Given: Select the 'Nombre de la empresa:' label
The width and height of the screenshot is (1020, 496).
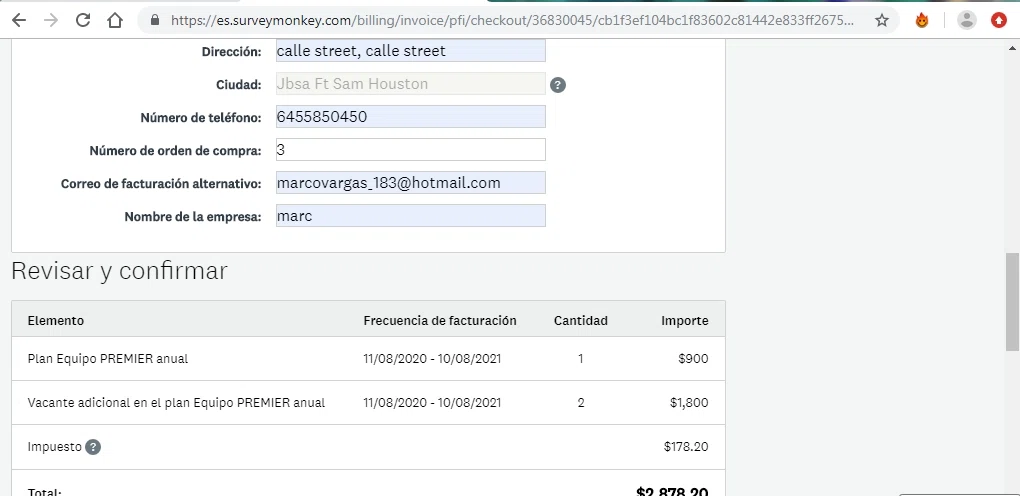Looking at the screenshot, I should point(193,217).
